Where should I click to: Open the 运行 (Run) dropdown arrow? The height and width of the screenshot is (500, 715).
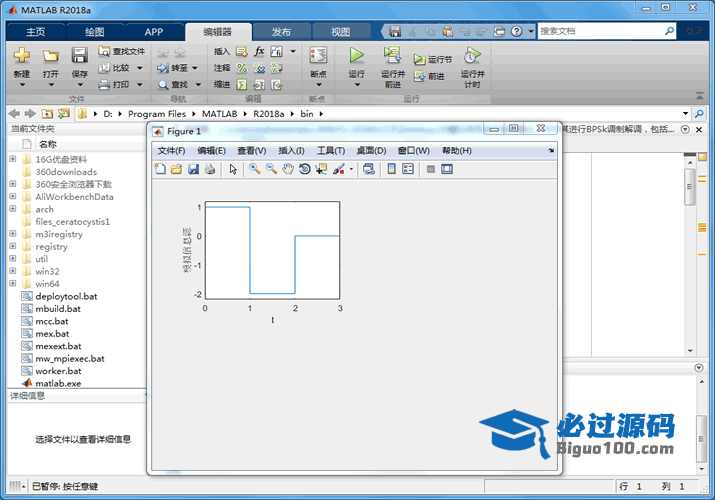point(357,85)
